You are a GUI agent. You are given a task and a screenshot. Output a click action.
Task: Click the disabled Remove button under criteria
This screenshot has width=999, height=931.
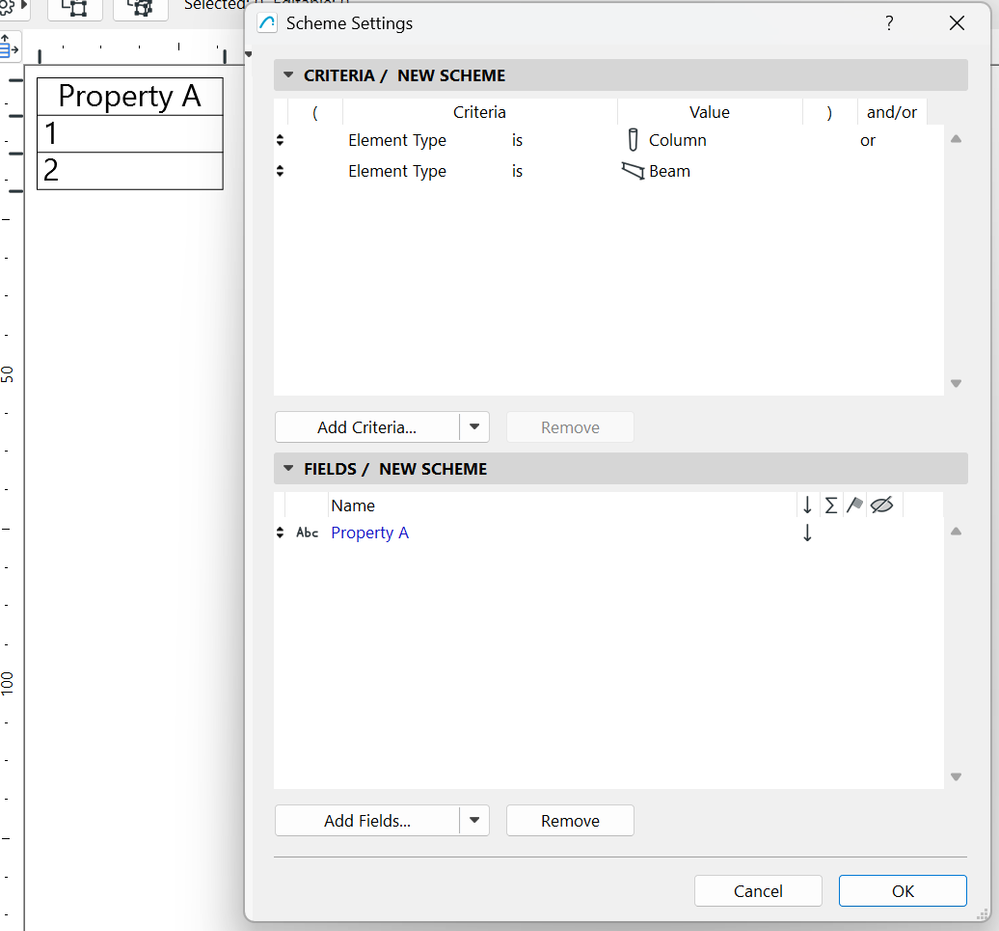click(570, 427)
